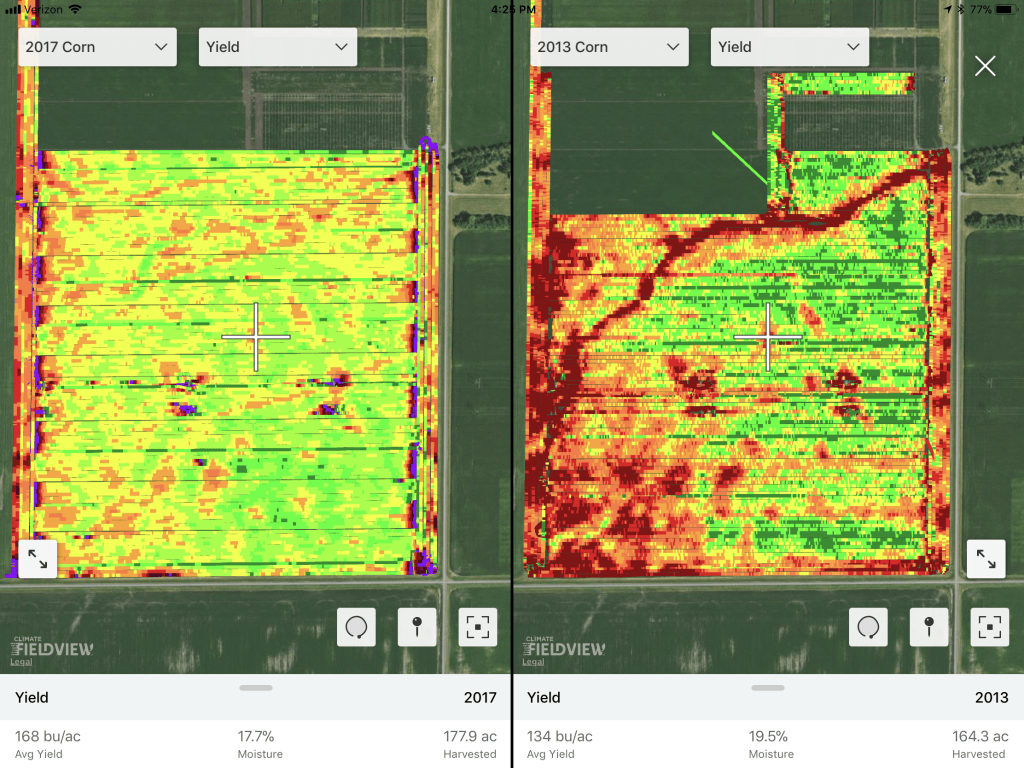Viewport: 1024px width, 768px height.
Task: Open the Legal link under the 2013 map
Action: pyautogui.click(x=533, y=662)
